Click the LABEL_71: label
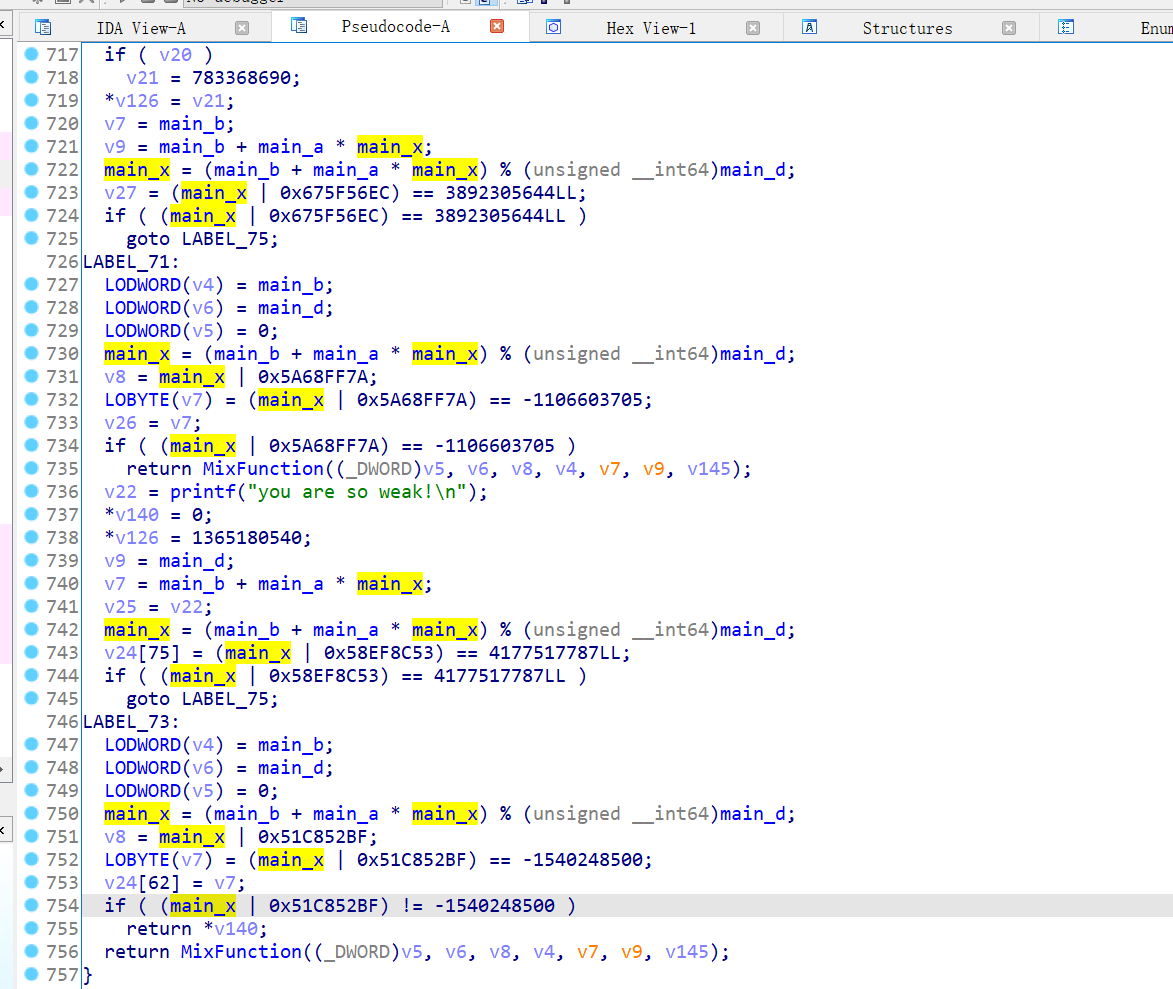 [131, 262]
